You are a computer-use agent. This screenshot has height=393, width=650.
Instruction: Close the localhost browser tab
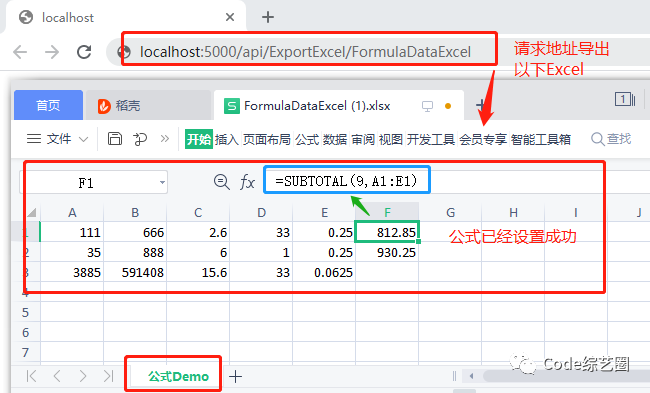[x=230, y=17]
